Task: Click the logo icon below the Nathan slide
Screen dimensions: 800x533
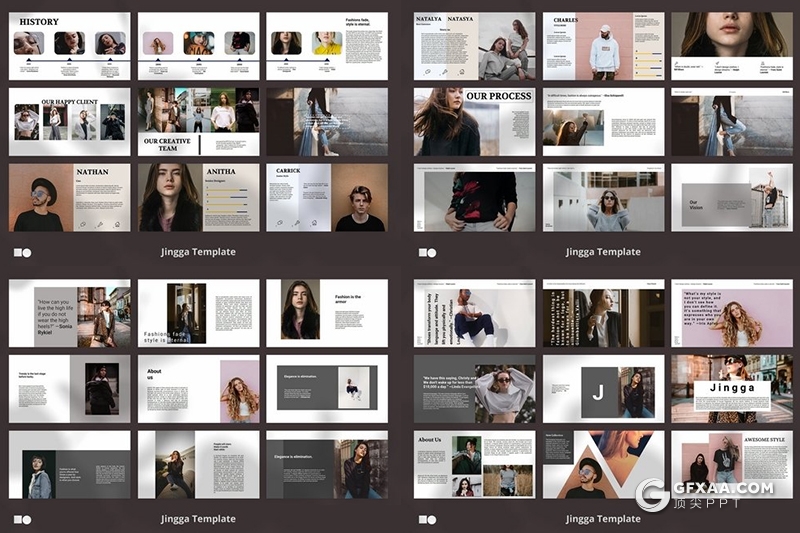Action: point(22,252)
